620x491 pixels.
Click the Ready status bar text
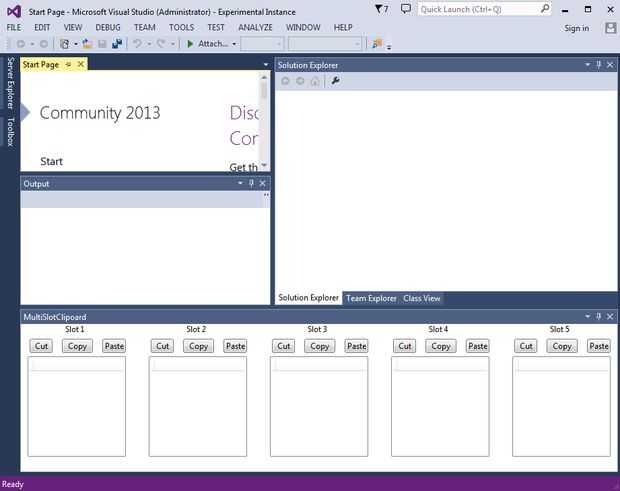(x=13, y=484)
